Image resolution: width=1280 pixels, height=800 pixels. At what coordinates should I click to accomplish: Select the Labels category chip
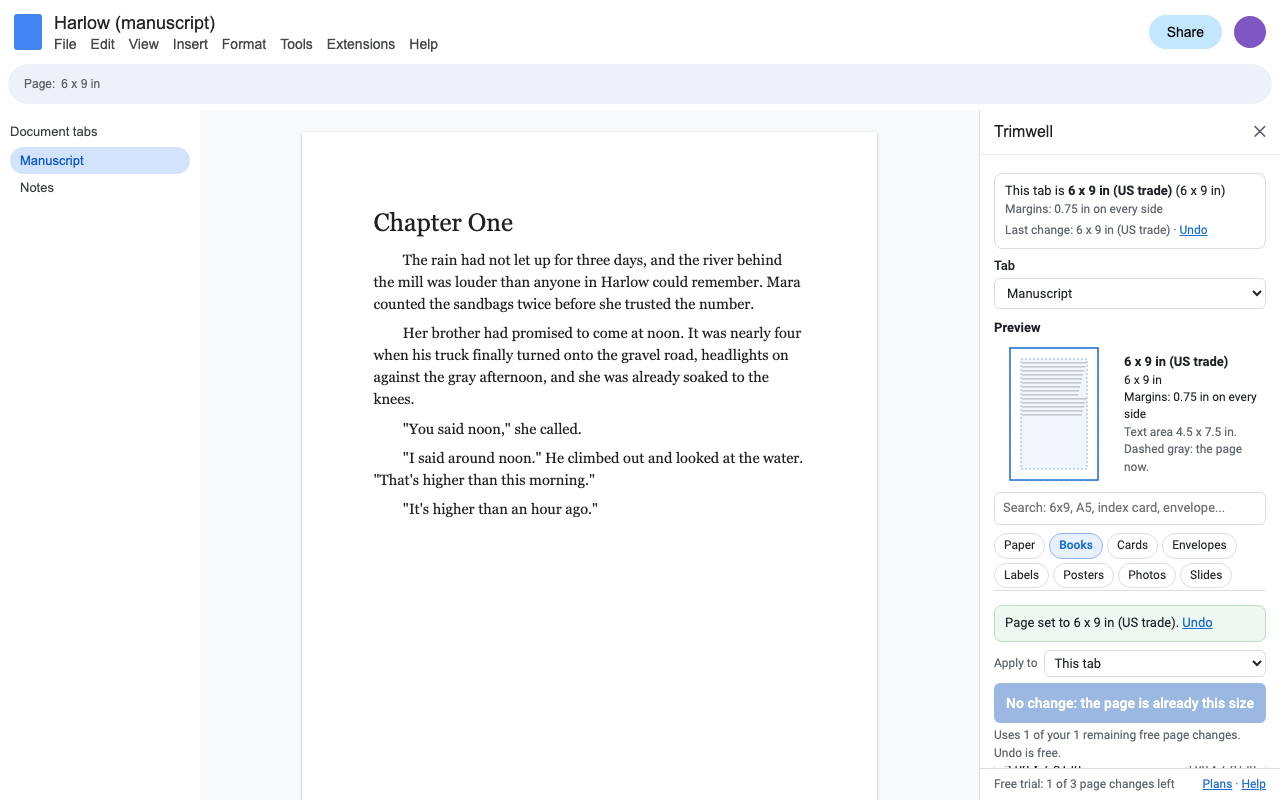coord(1021,575)
